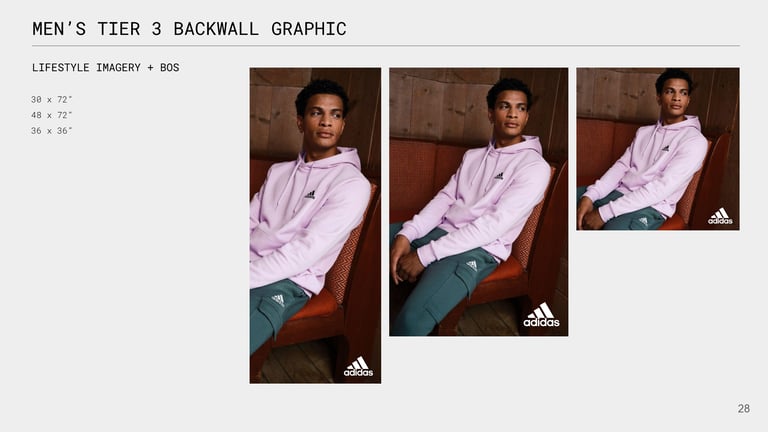
Task: Select the hoodie chest logo in the tallest narrow image
Action: coord(310,195)
